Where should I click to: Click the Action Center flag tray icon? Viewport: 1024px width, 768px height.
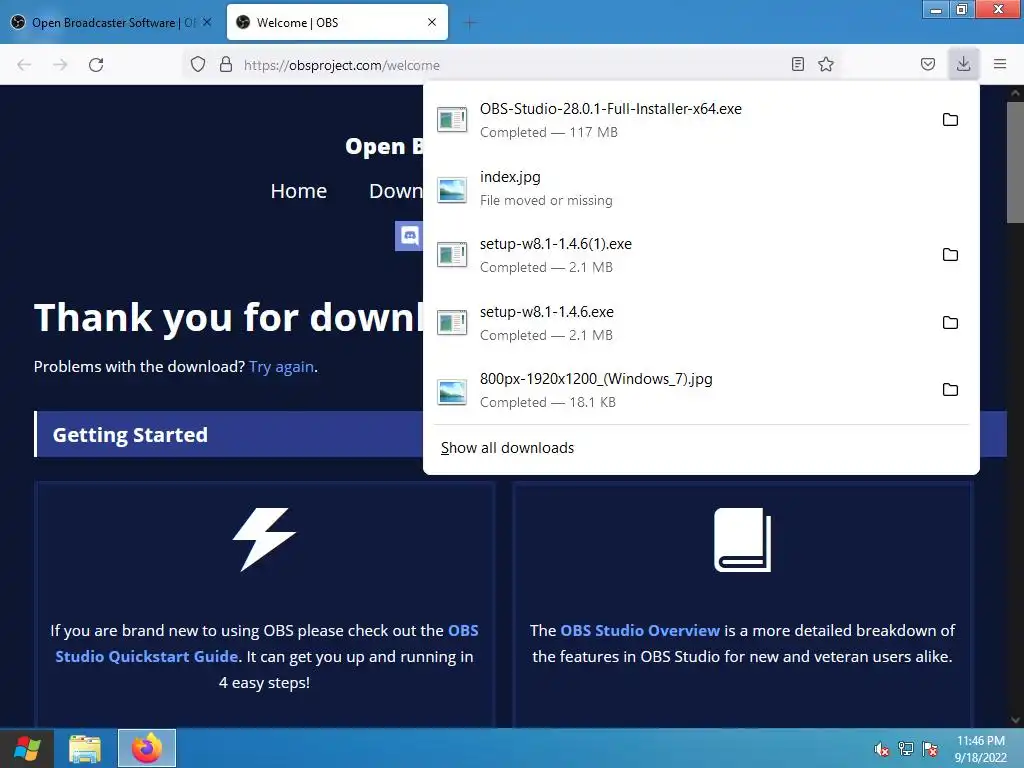tap(930, 749)
